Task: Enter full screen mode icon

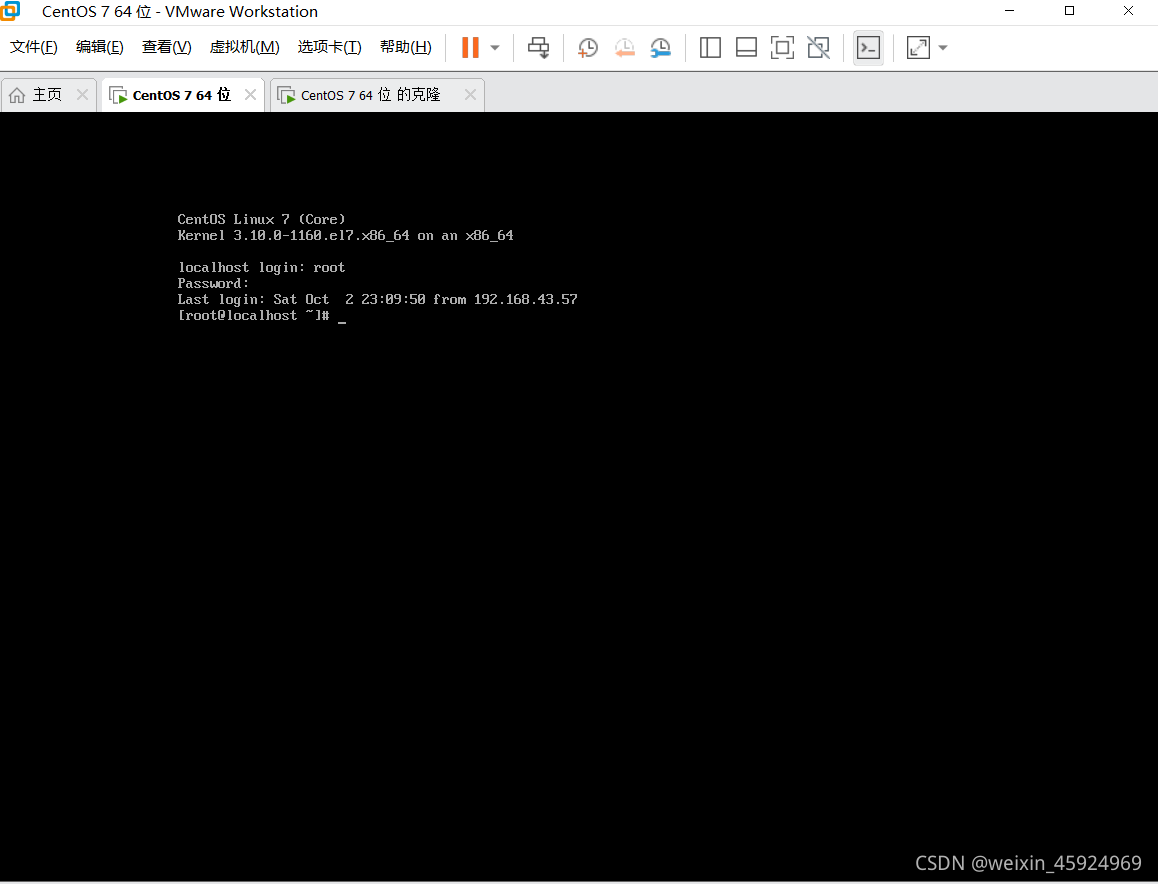Action: point(782,48)
